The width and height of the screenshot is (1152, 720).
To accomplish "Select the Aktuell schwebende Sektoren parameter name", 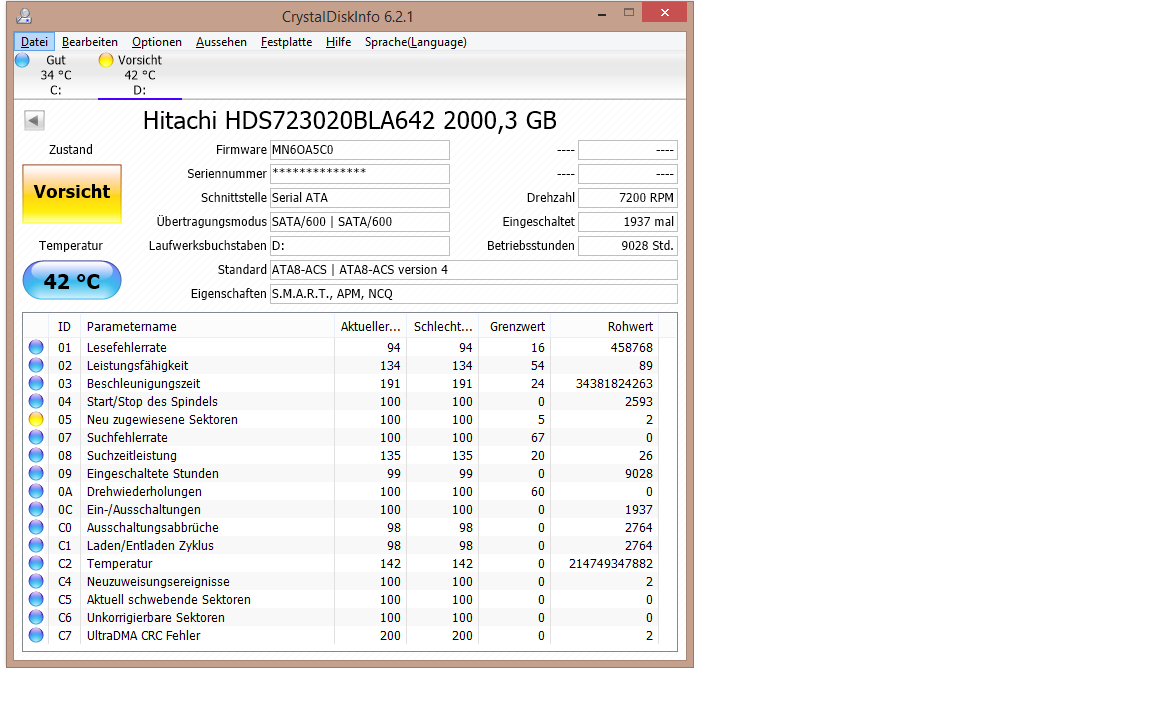I will pos(168,600).
